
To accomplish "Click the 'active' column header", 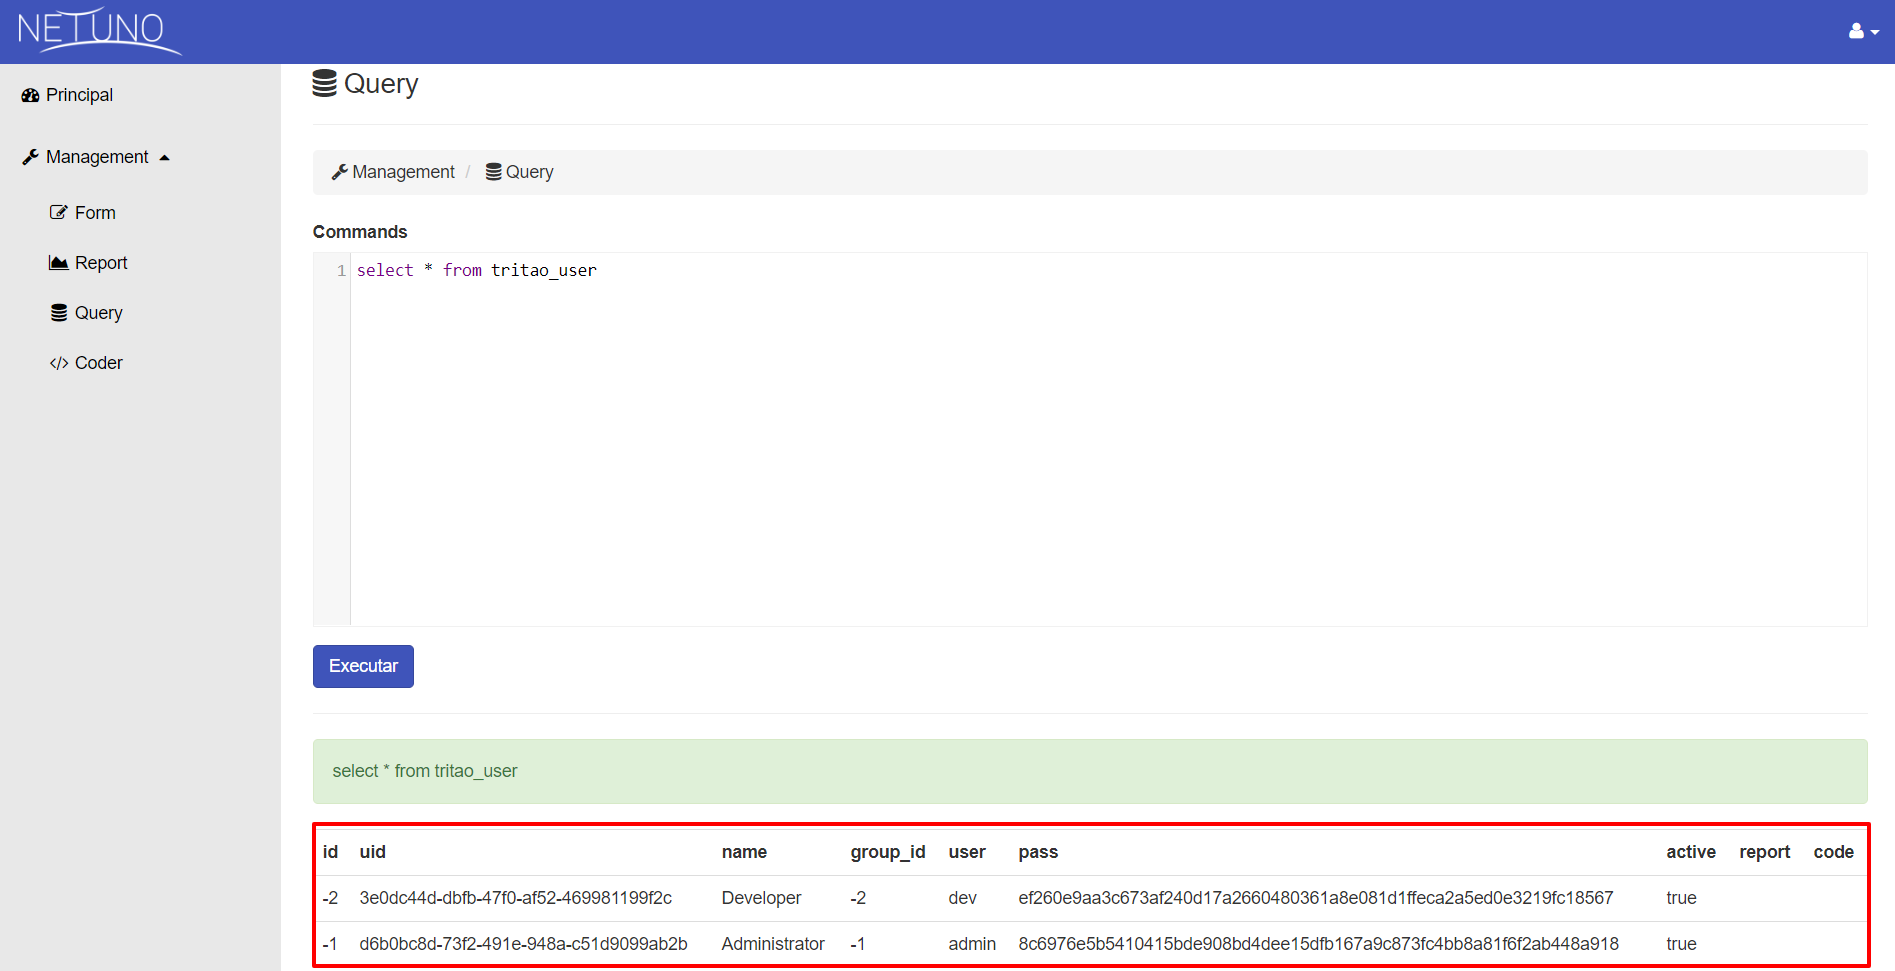I will click(1691, 852).
